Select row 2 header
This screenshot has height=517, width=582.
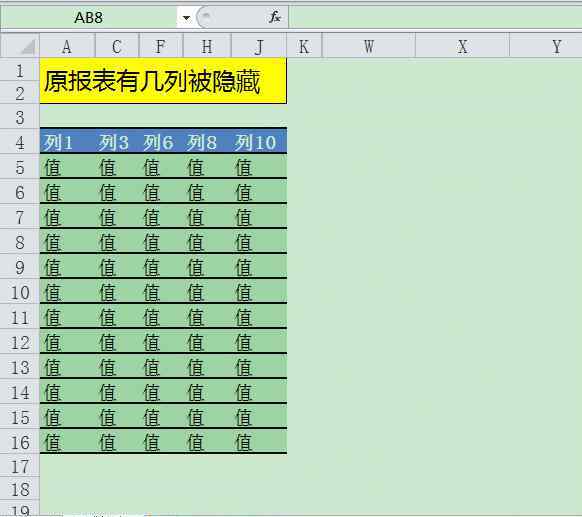pos(20,93)
